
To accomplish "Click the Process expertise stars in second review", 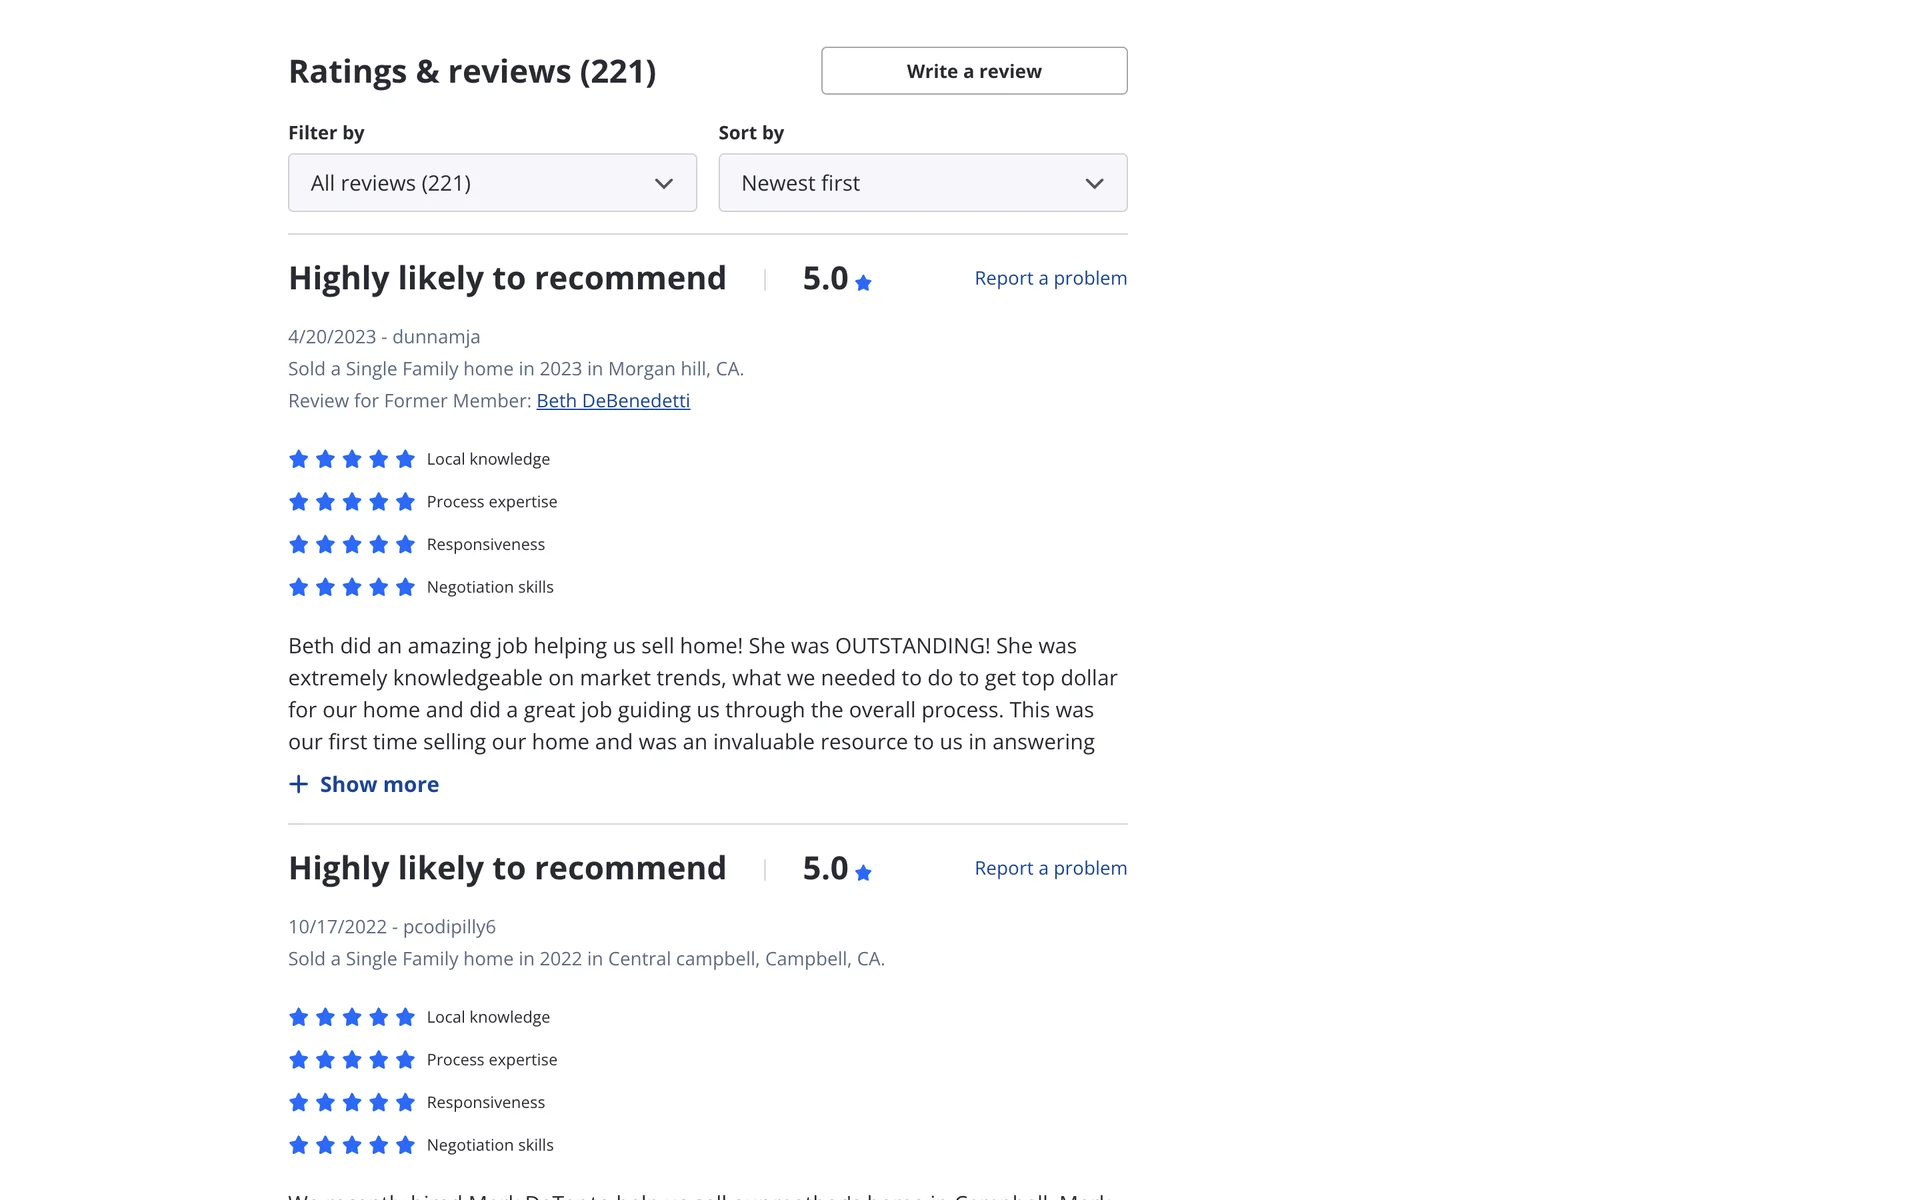I will click(x=351, y=1060).
